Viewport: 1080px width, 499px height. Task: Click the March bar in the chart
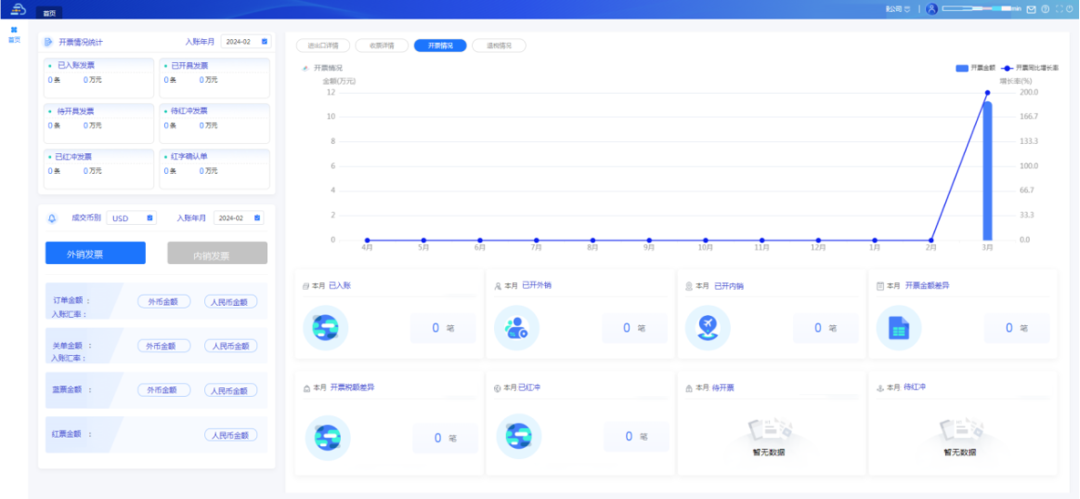pos(987,170)
